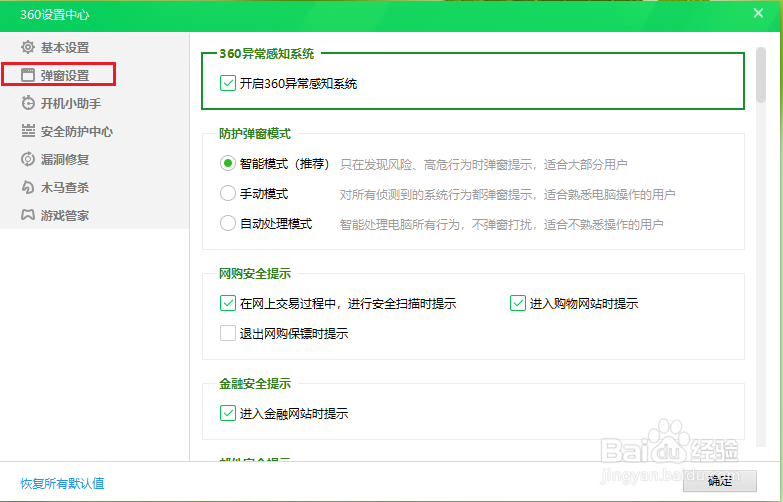Toggle 进入购物网站时提示 checkbox

coord(517,303)
